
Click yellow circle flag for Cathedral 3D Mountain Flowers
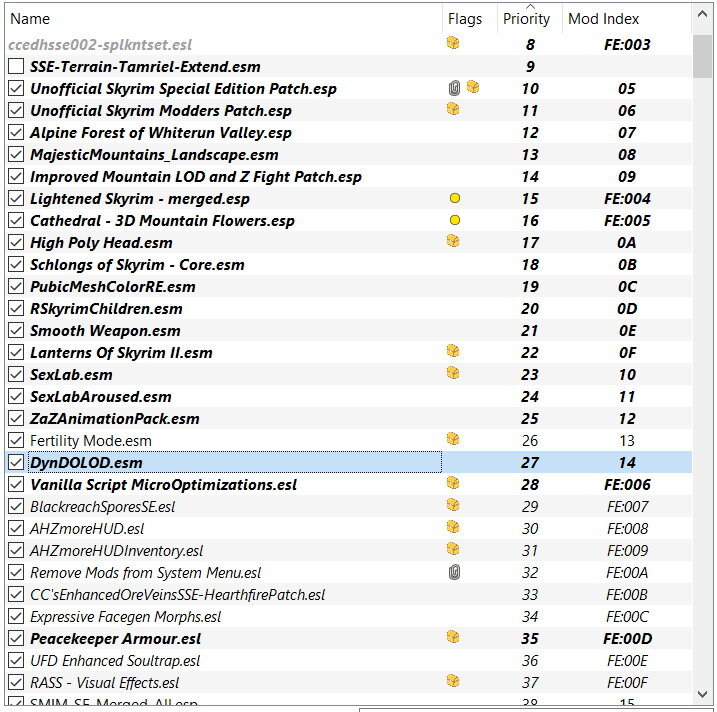pyautogui.click(x=455, y=220)
